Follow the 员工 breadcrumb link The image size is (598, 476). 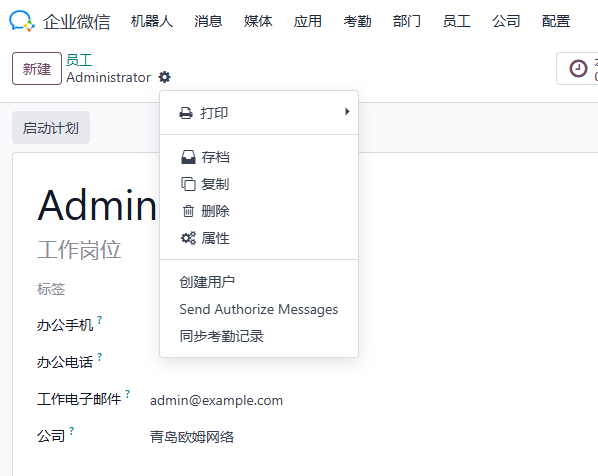79,60
